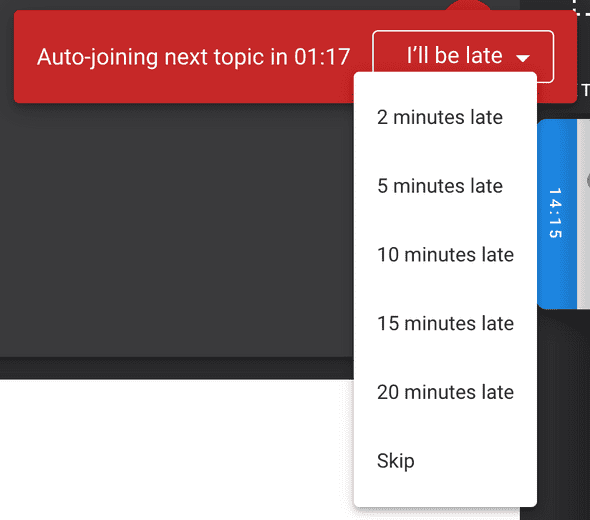Select 2 minutes late option

445,117
